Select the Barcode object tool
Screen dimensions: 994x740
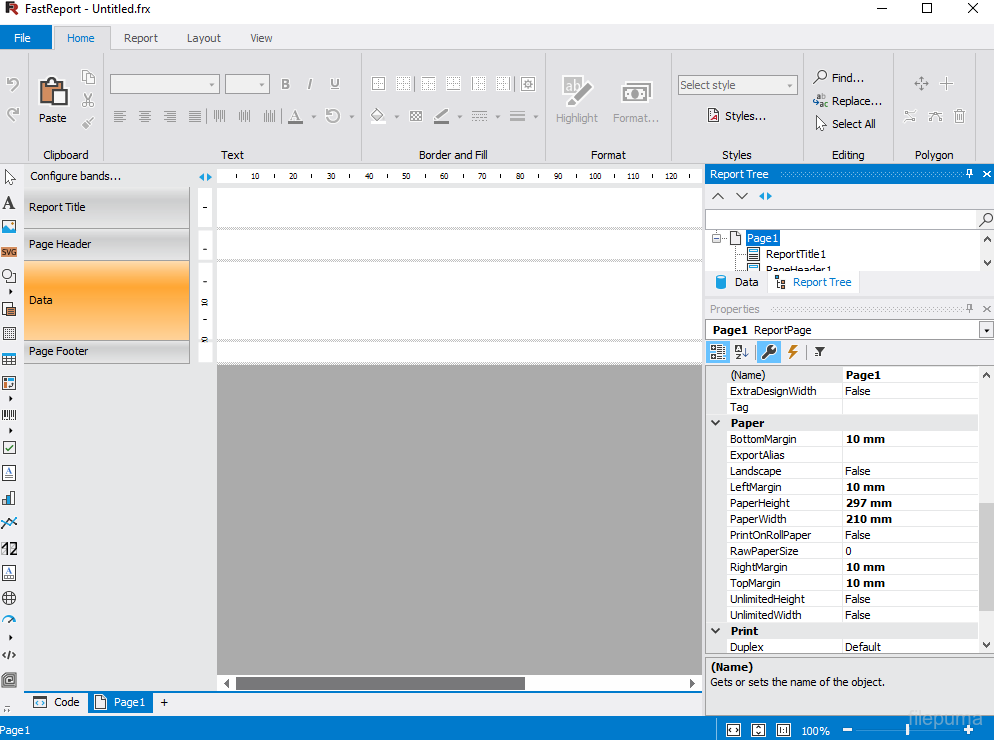(x=9, y=414)
